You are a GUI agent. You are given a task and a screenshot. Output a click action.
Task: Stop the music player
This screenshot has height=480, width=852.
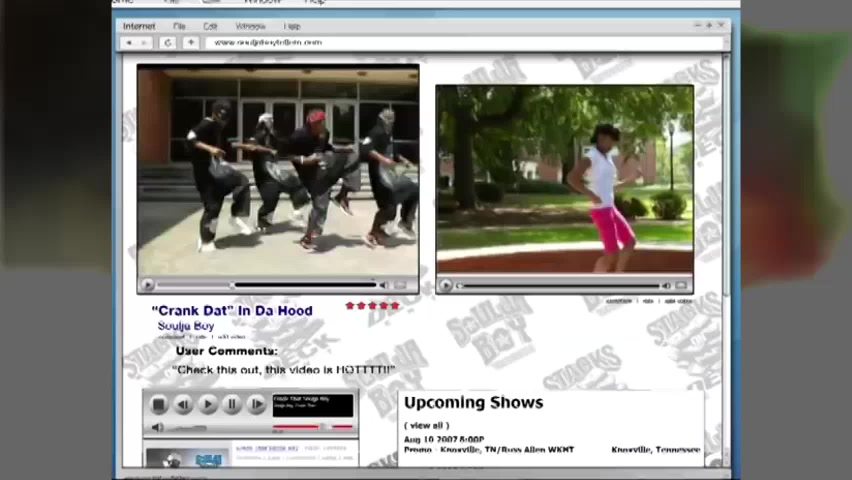click(x=159, y=404)
